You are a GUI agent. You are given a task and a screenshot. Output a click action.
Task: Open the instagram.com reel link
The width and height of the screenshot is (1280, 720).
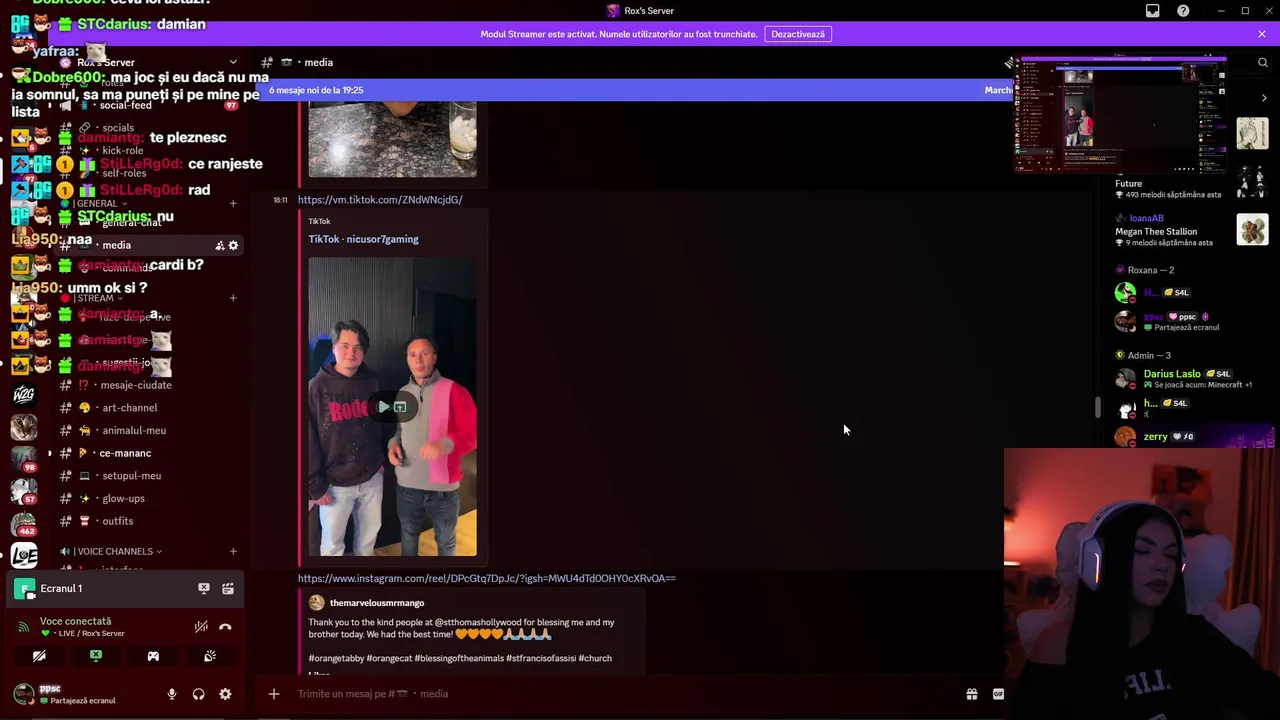point(487,578)
